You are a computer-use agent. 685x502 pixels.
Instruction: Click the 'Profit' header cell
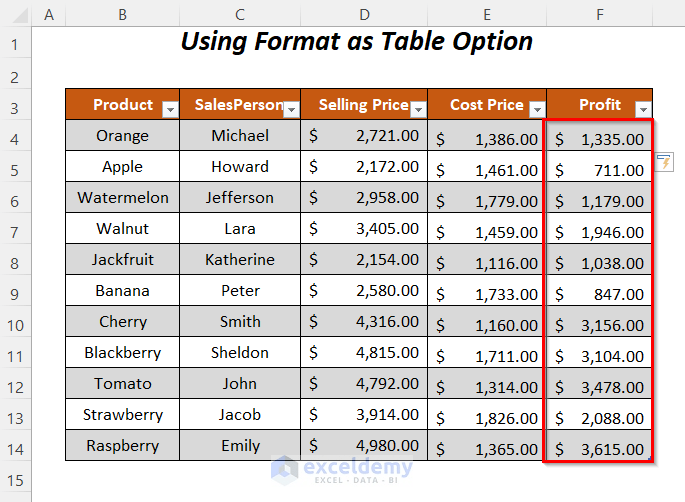pyautogui.click(x=600, y=104)
